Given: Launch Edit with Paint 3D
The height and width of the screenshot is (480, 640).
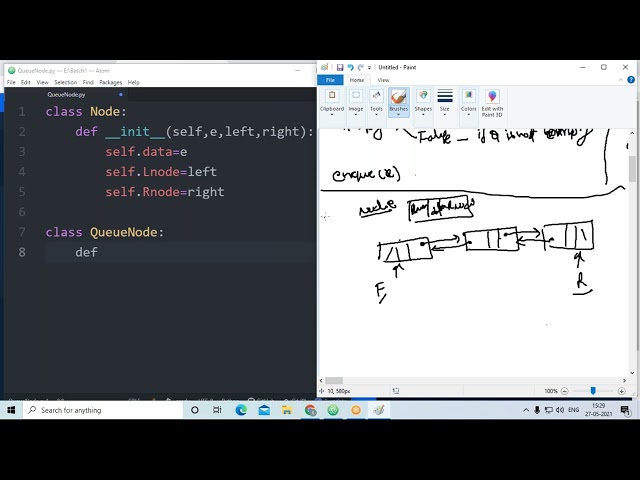Looking at the screenshot, I should click(492, 102).
